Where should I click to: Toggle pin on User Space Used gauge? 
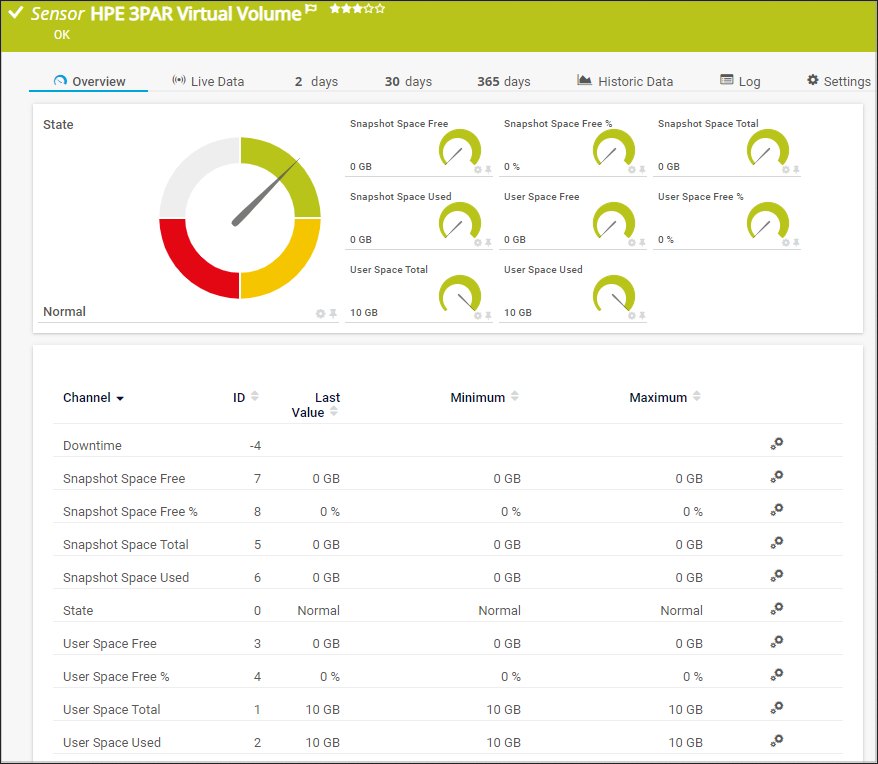[x=642, y=316]
